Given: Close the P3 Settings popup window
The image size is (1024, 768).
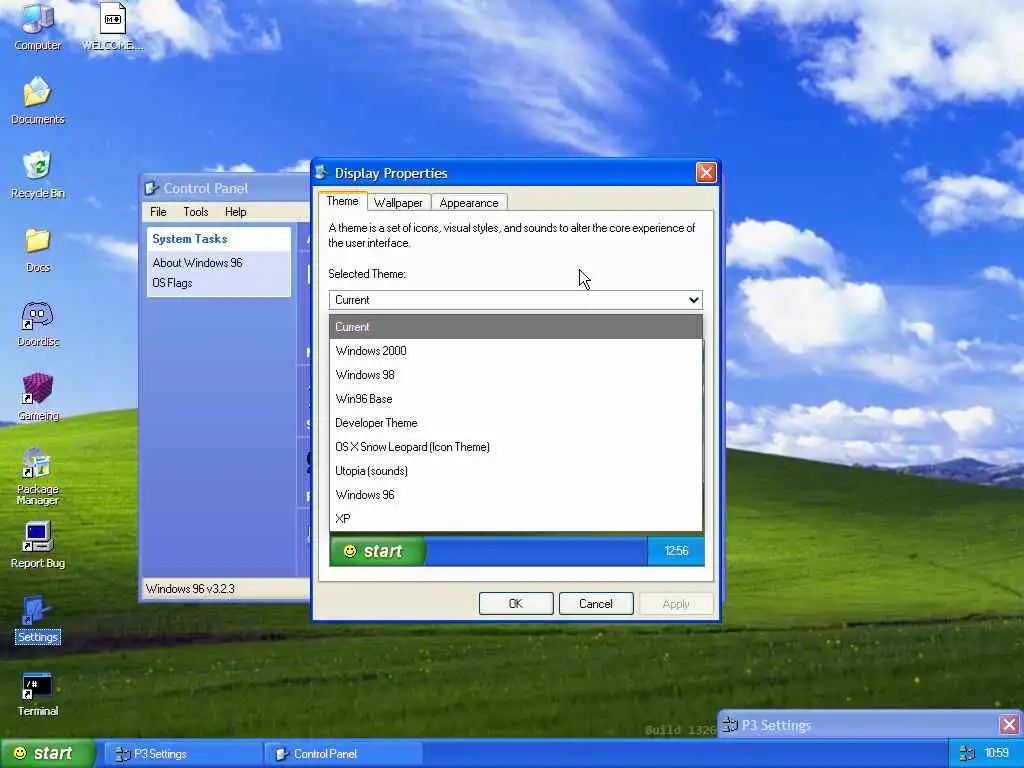Looking at the screenshot, I should (1009, 724).
